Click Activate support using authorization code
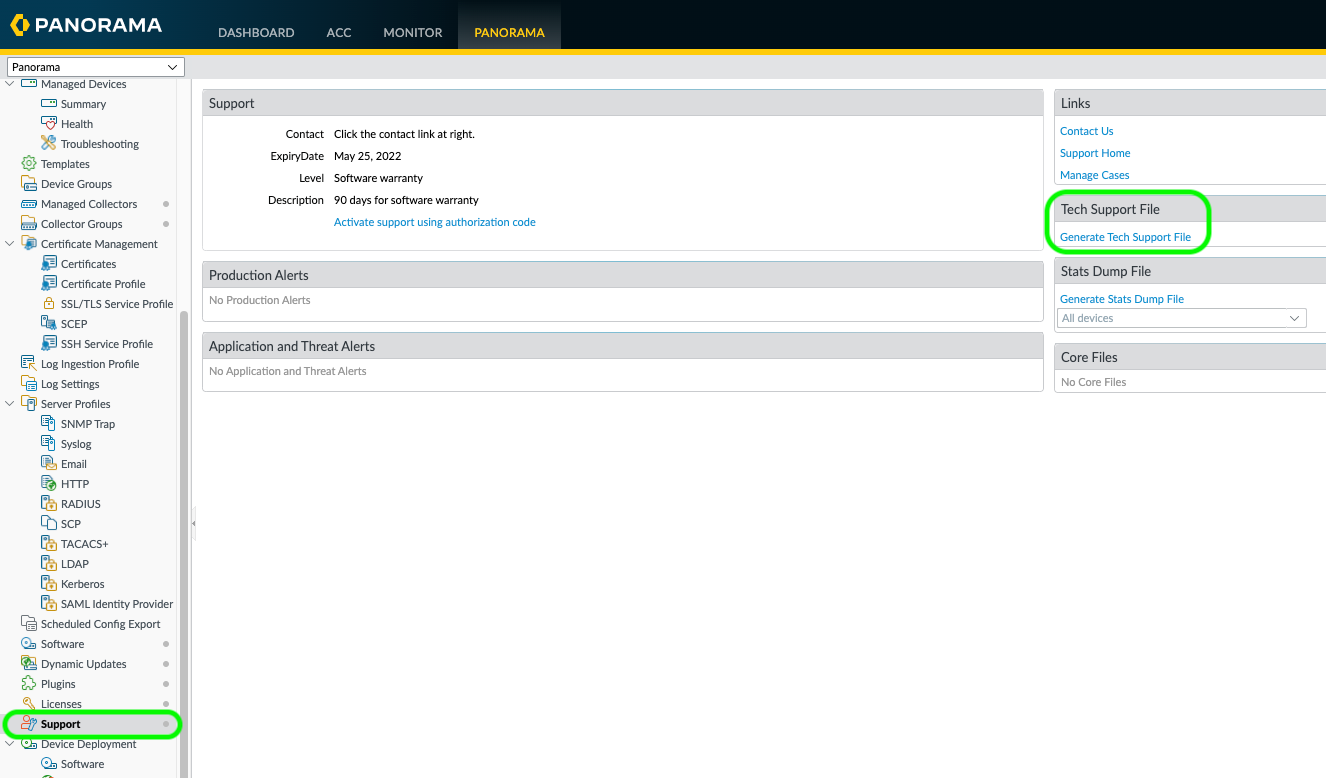 [435, 223]
